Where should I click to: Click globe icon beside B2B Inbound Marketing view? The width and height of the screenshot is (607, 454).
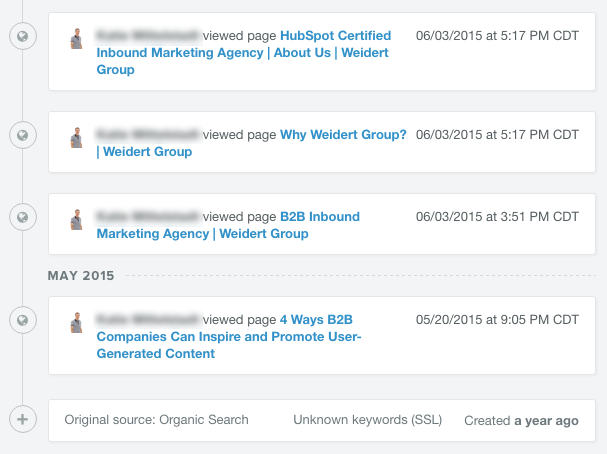[21, 217]
